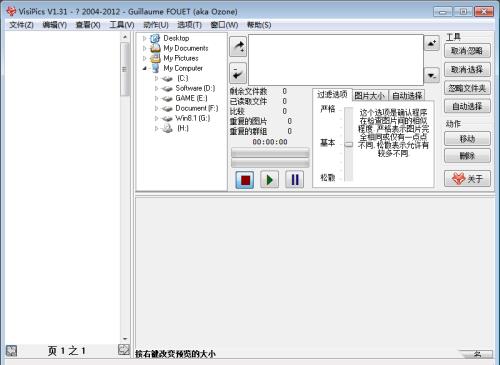Image resolution: width=500 pixels, height=365 pixels.
Task: Click the Desktop folder icon
Action: (x=155, y=38)
